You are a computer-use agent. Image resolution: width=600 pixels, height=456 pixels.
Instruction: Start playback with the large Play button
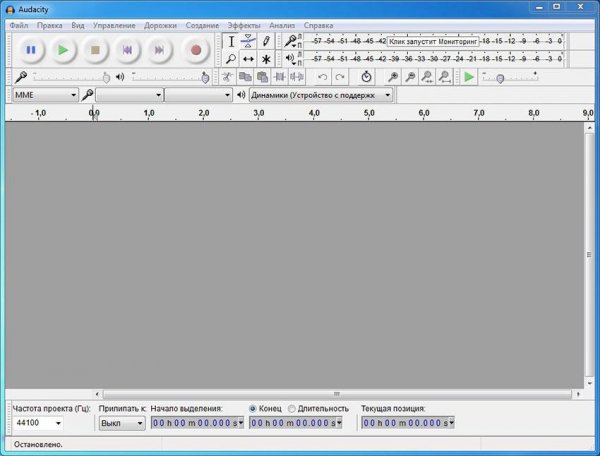63,50
